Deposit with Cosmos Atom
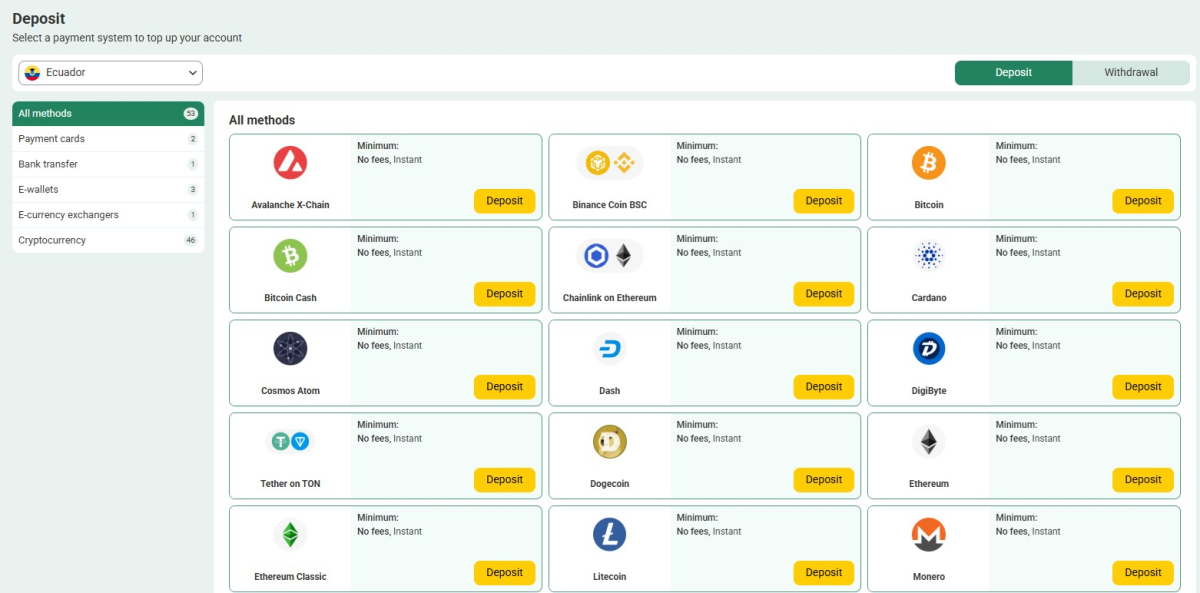1200x593 pixels. click(x=505, y=387)
